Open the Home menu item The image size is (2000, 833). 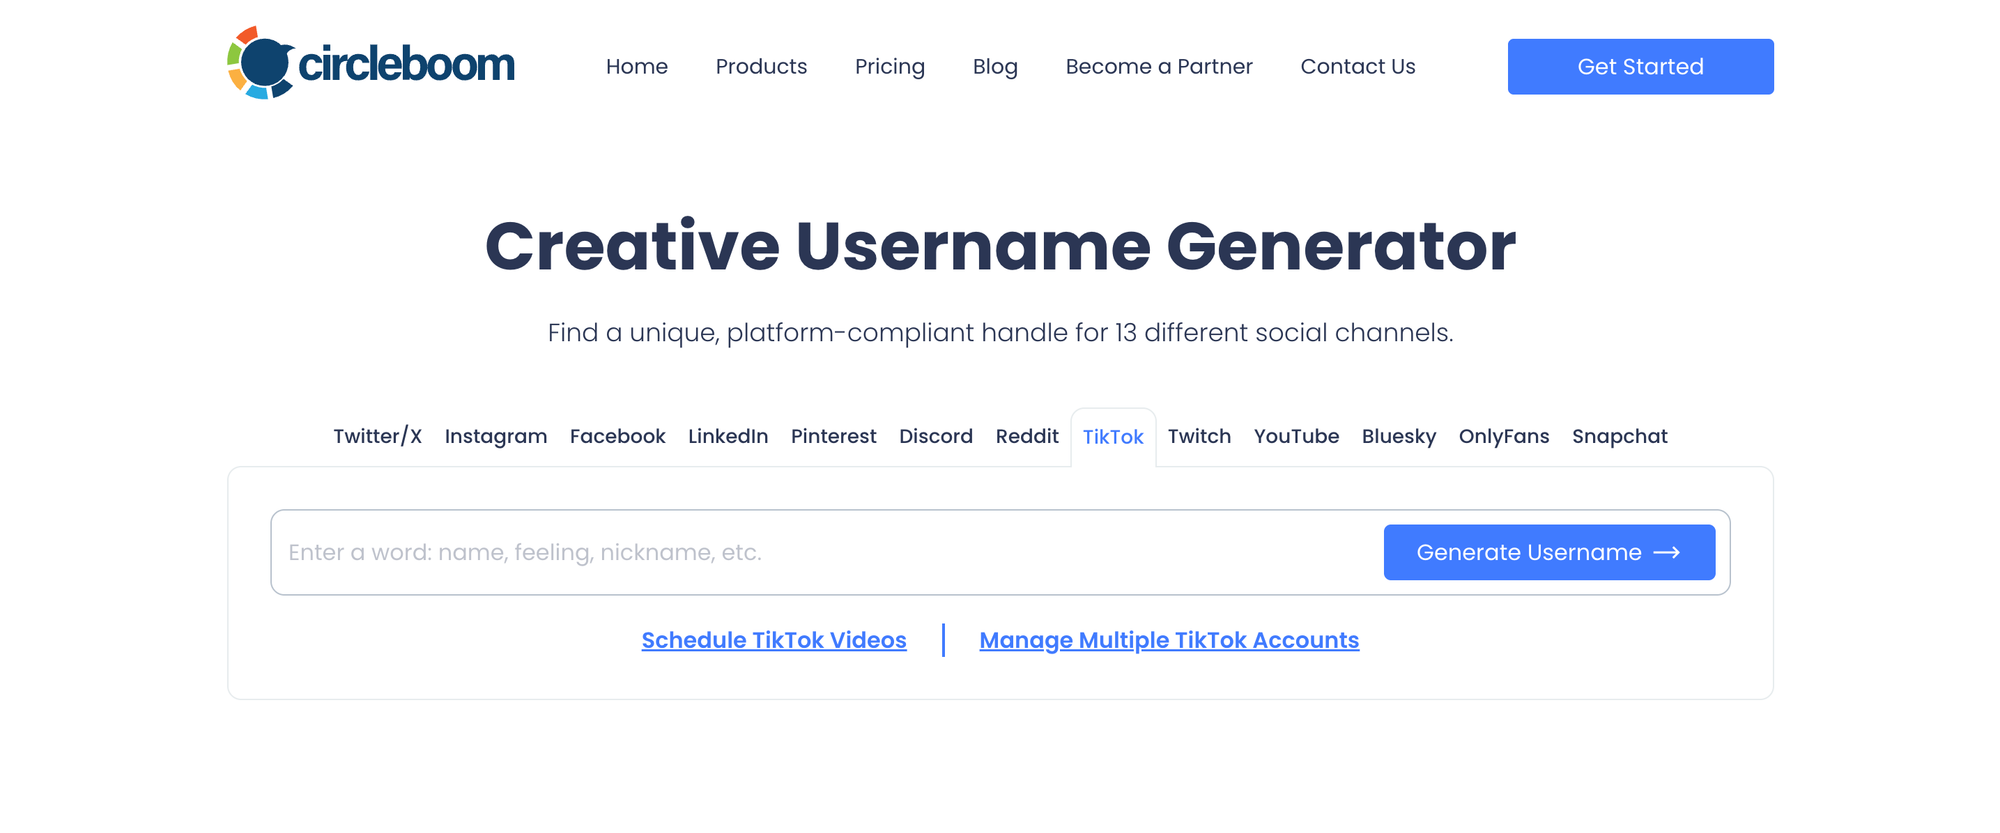click(x=637, y=67)
